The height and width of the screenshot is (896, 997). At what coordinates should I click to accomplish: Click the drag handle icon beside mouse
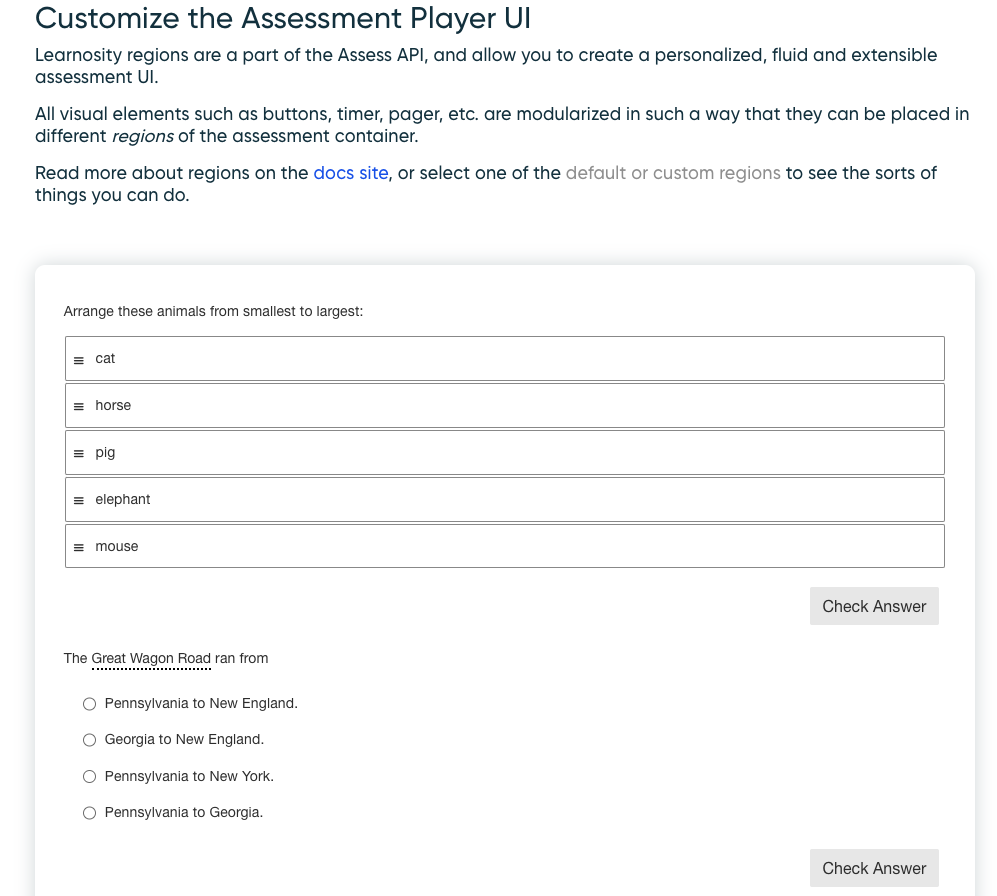[79, 546]
